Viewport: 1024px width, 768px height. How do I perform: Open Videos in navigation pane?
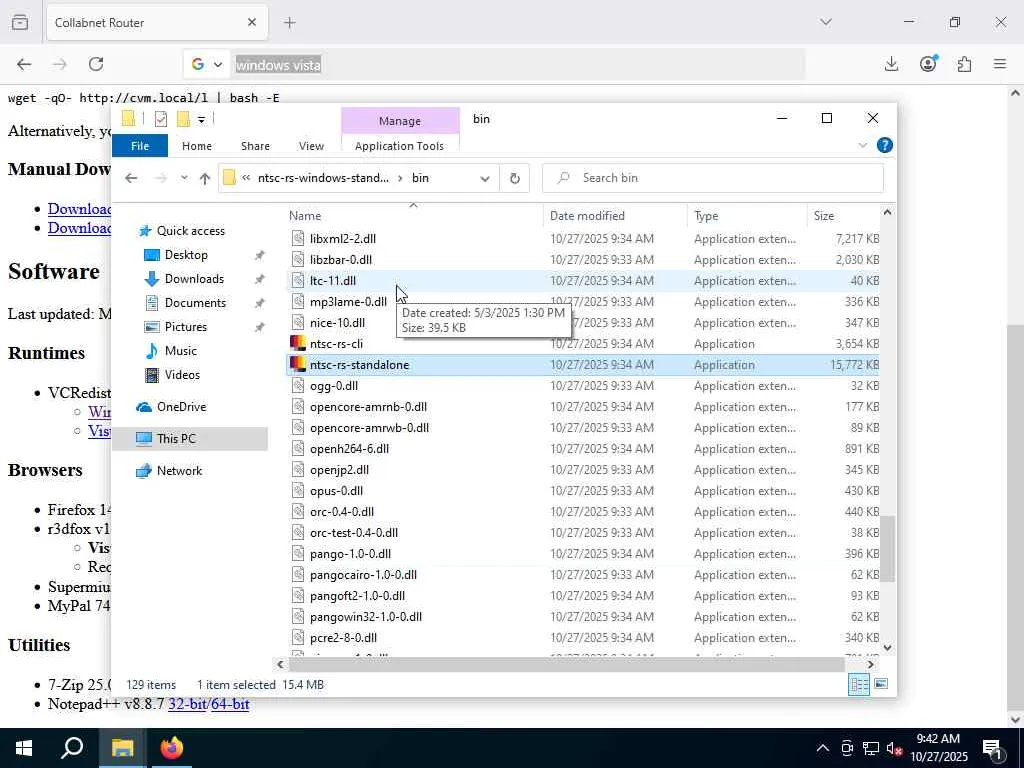pyautogui.click(x=182, y=375)
